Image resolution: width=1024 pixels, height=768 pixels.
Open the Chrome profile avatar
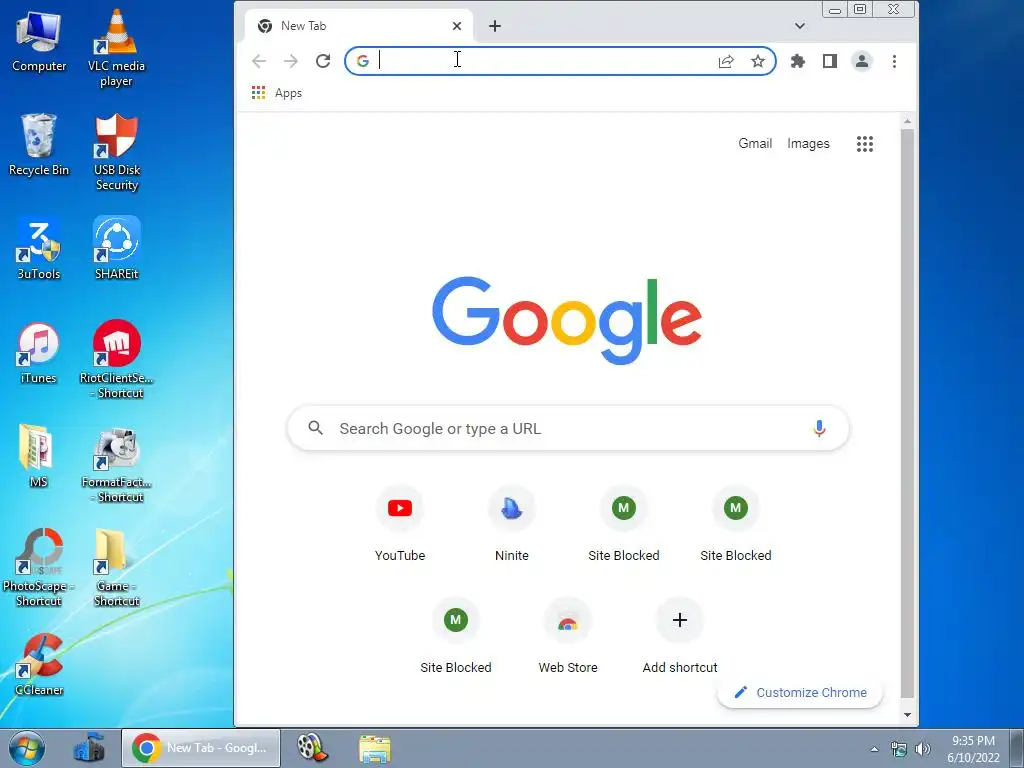(861, 61)
